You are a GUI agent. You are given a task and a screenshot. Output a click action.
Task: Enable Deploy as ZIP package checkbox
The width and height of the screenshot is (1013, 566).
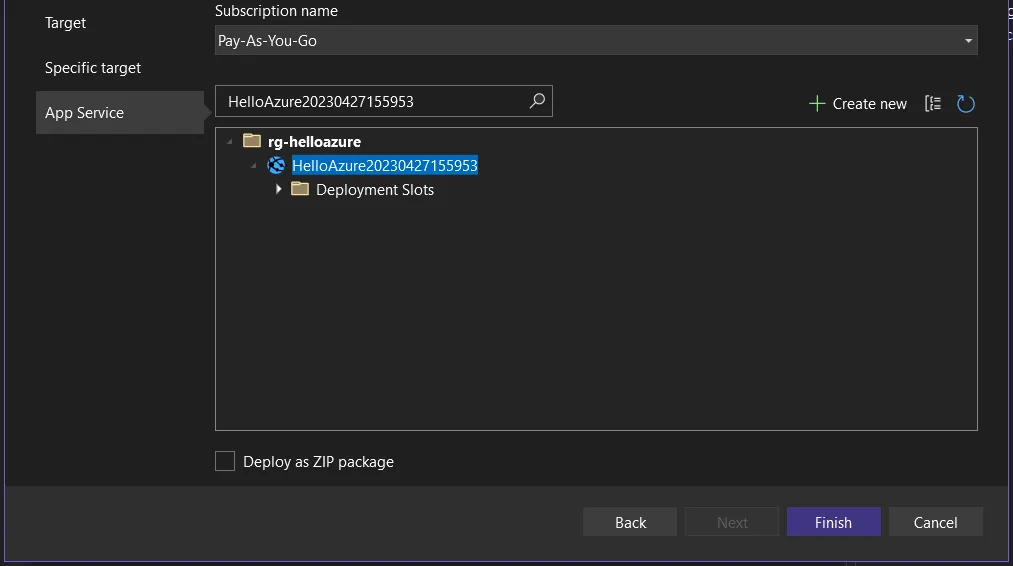225,461
